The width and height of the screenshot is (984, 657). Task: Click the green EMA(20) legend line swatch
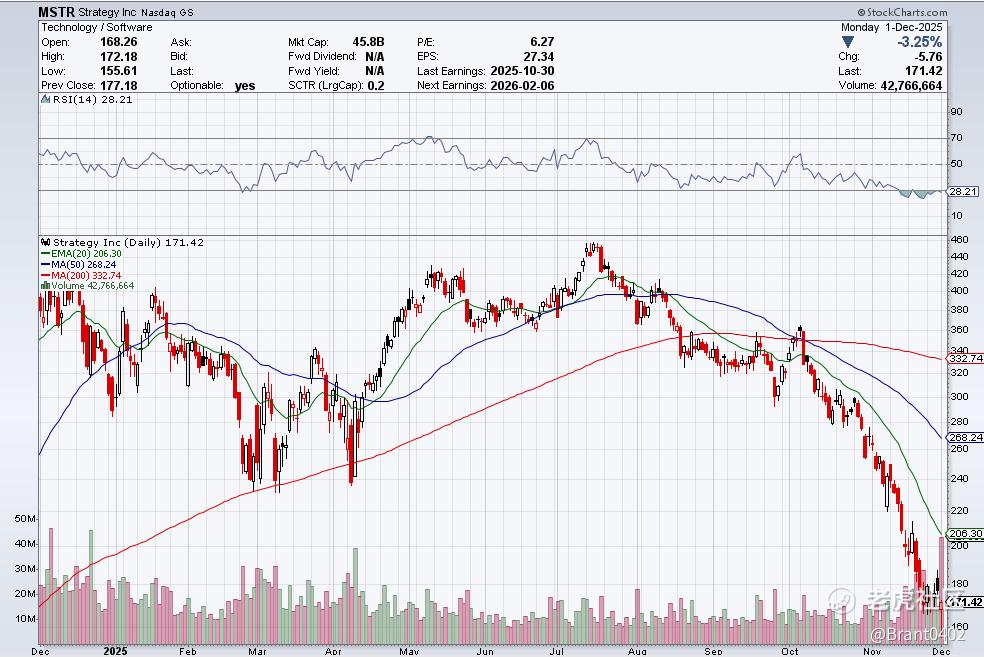click(x=45, y=254)
